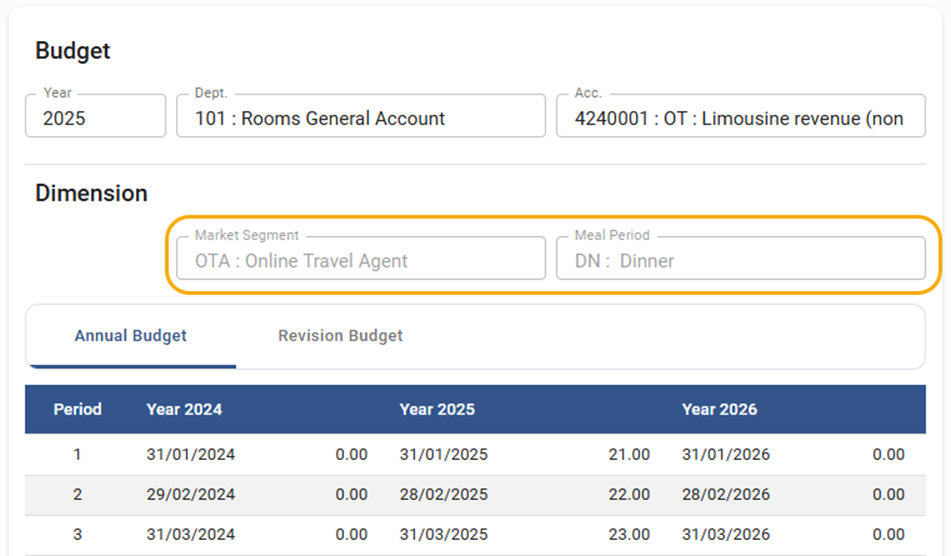
Task: Open the Acc. Limousine revenue dropdown
Action: tap(740, 117)
